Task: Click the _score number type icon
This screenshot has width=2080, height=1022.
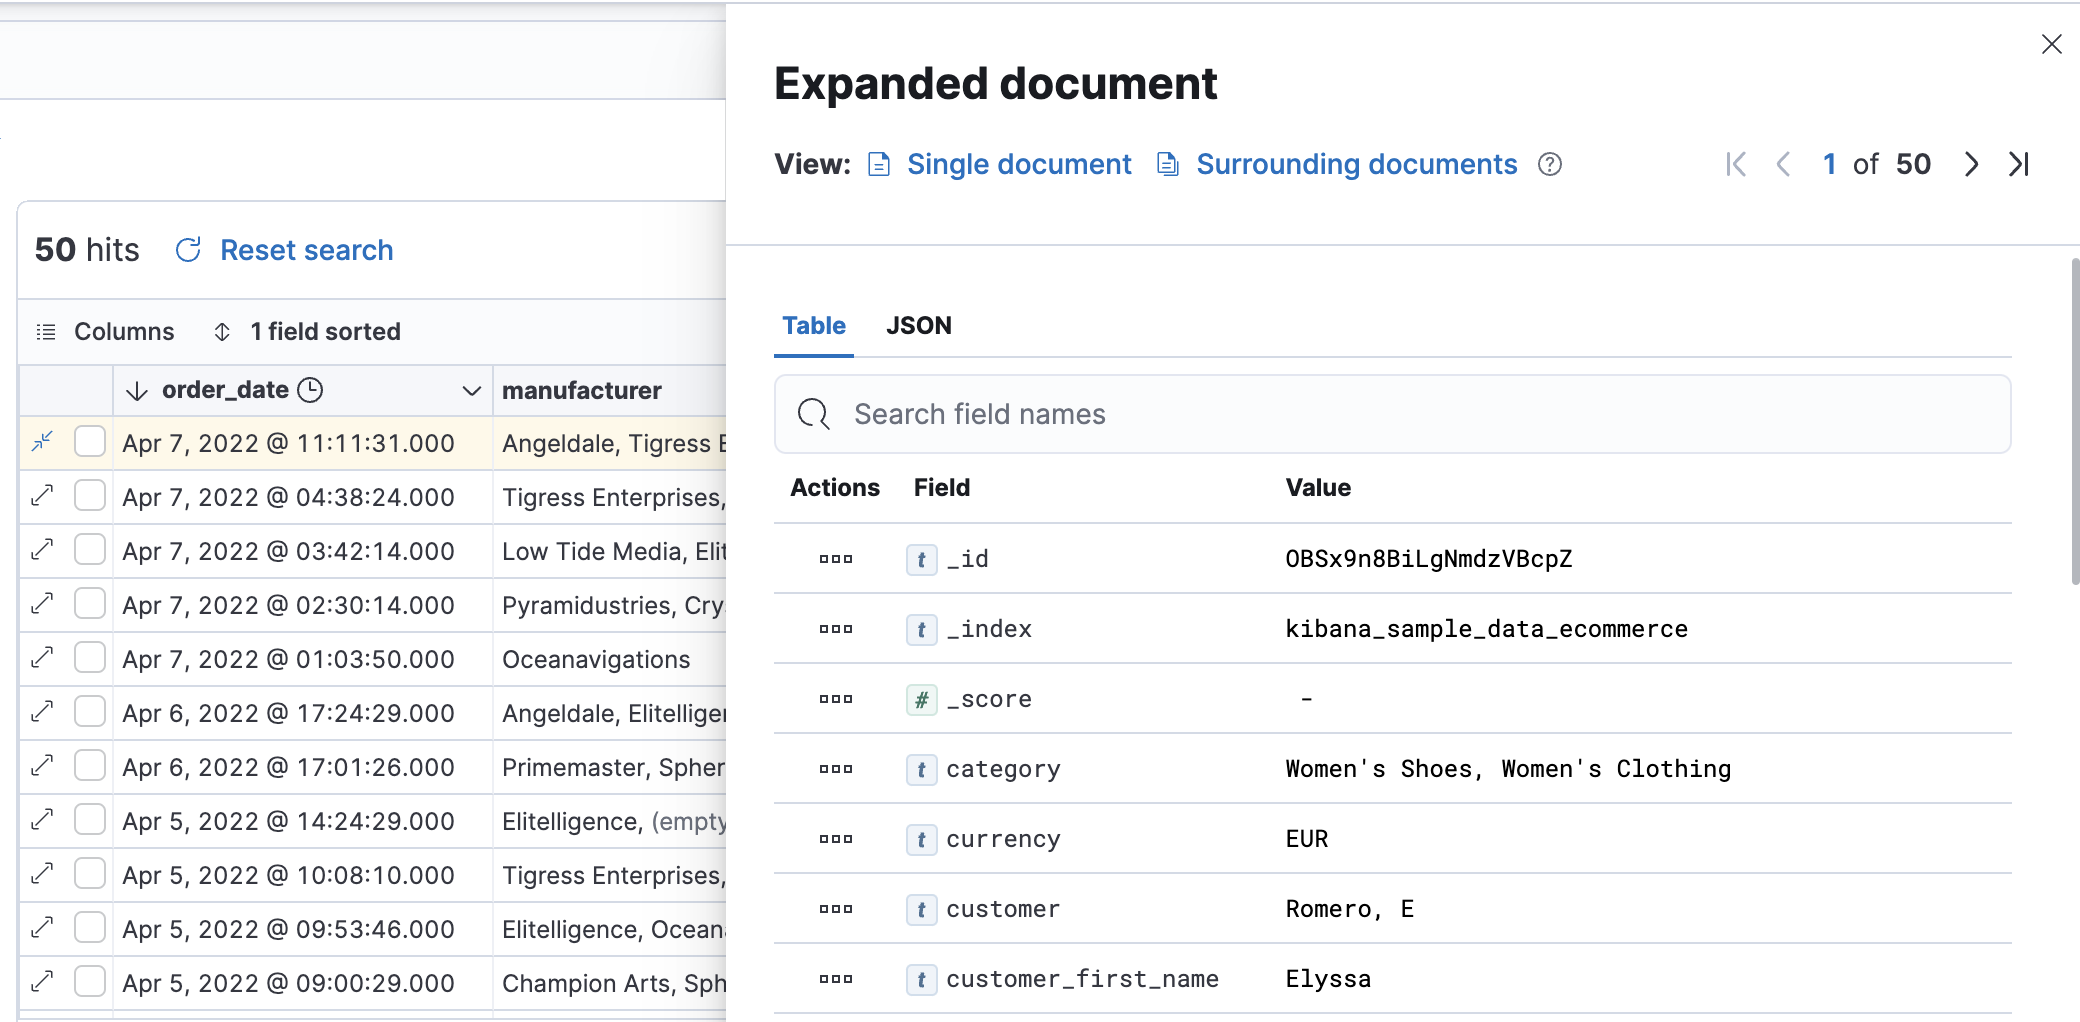Action: (921, 700)
